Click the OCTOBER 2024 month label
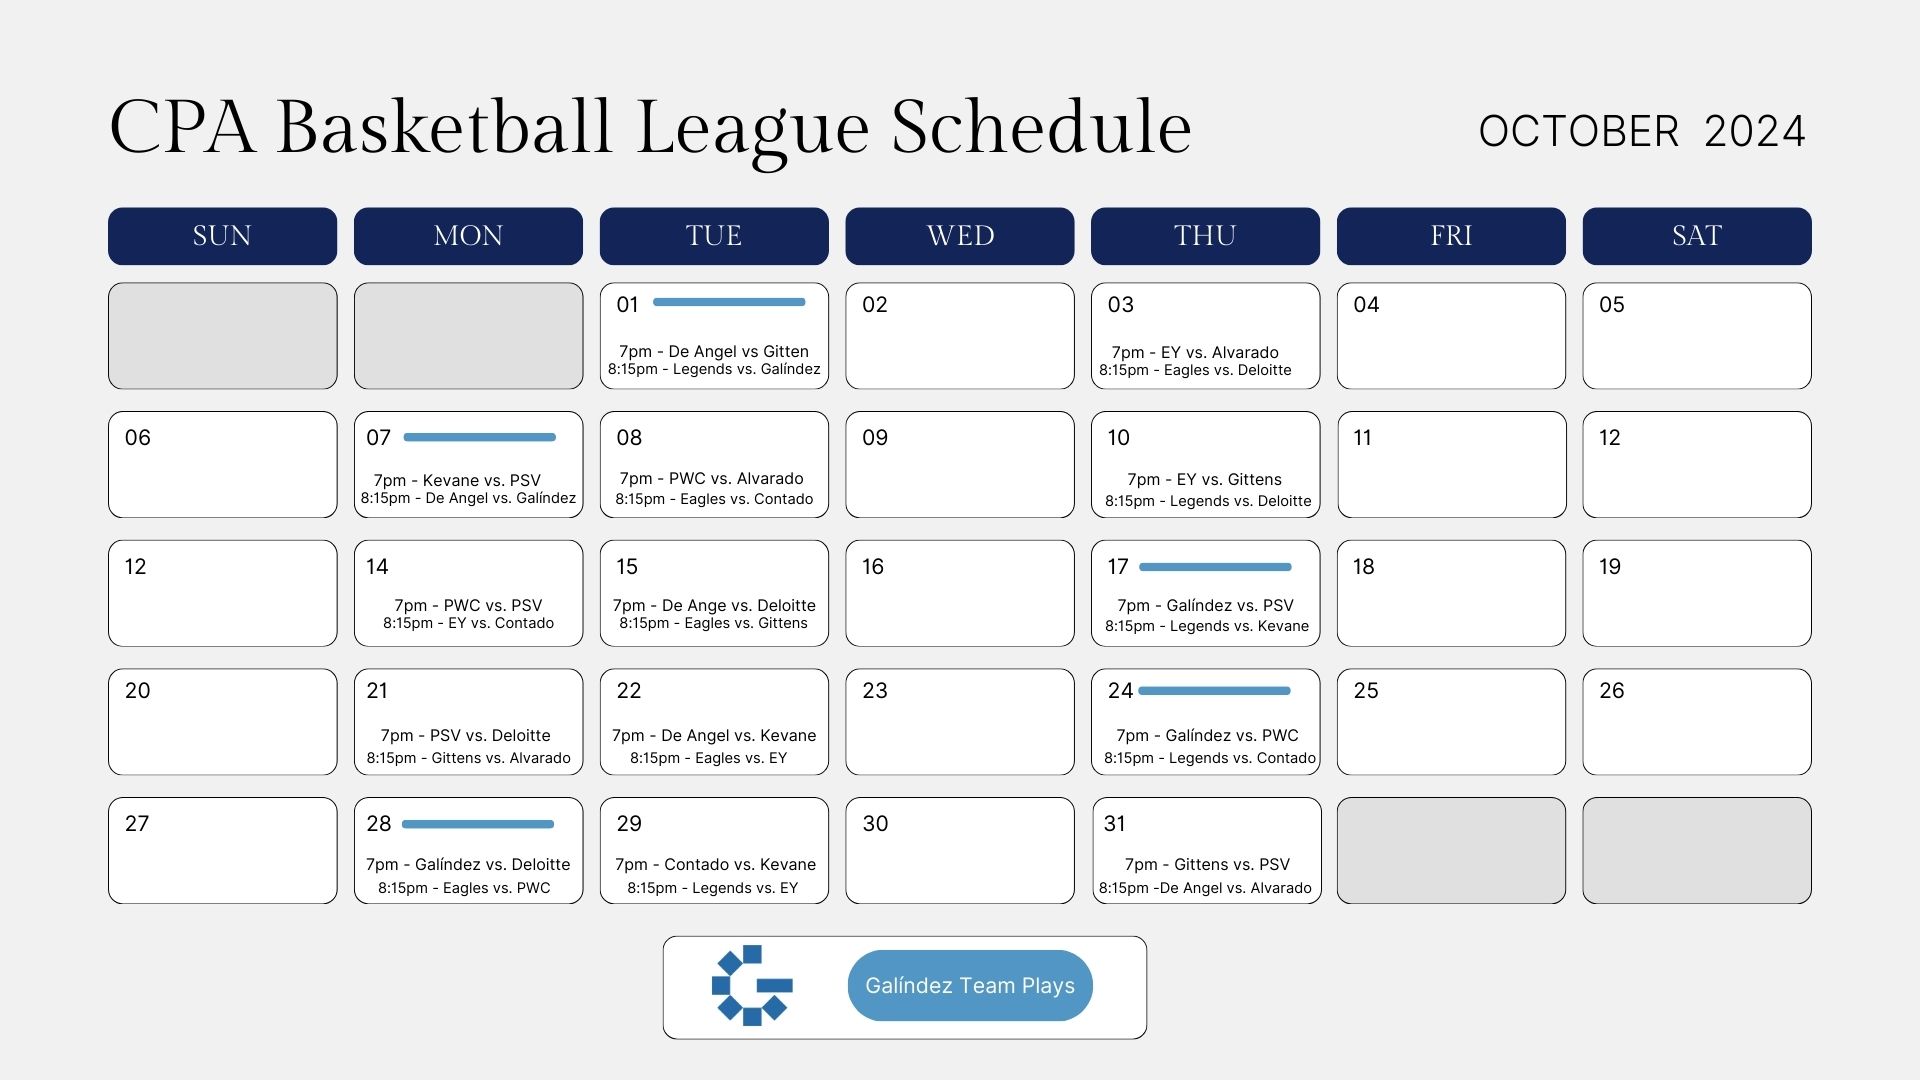This screenshot has width=1920, height=1080. [x=1642, y=132]
